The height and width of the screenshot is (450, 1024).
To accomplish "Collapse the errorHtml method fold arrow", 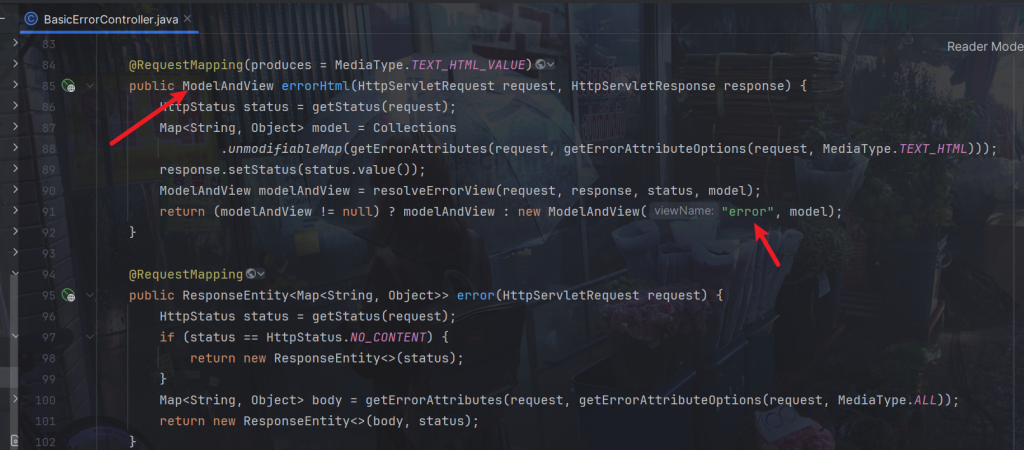I will click(x=91, y=87).
